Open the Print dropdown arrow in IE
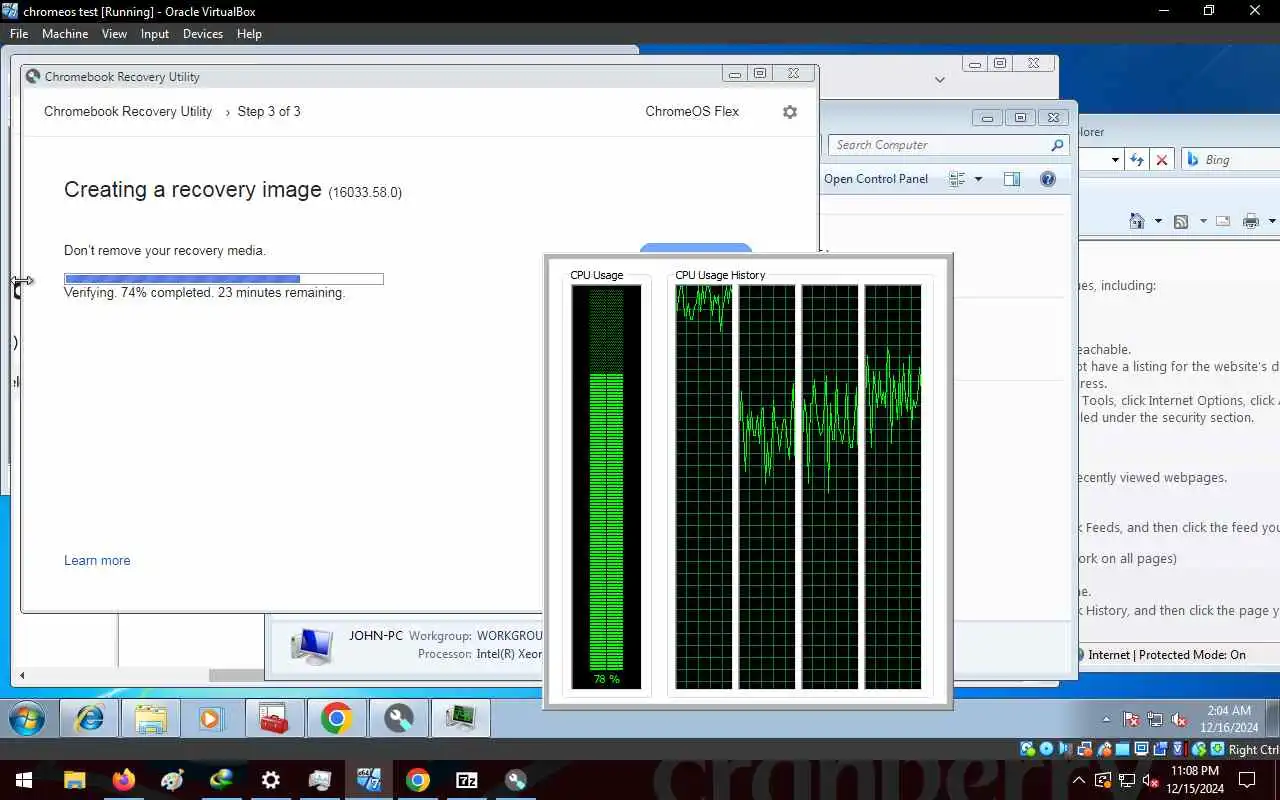Image resolution: width=1280 pixels, height=800 pixels. 1272,221
